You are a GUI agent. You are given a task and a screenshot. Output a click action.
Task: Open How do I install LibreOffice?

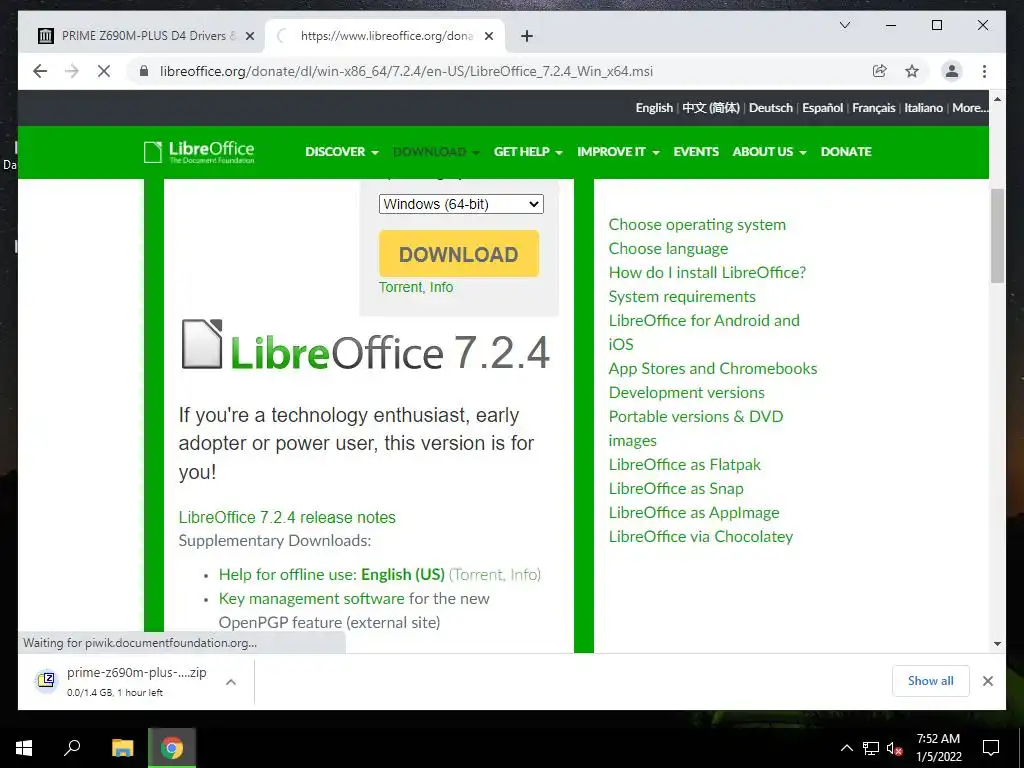[x=707, y=272]
